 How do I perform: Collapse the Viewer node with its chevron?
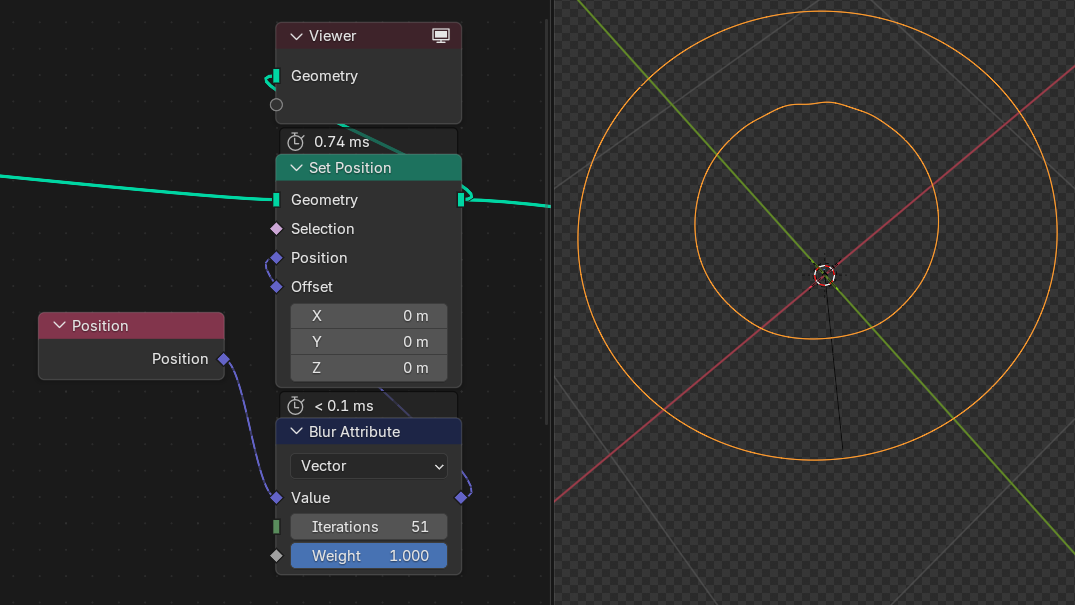[x=296, y=36]
